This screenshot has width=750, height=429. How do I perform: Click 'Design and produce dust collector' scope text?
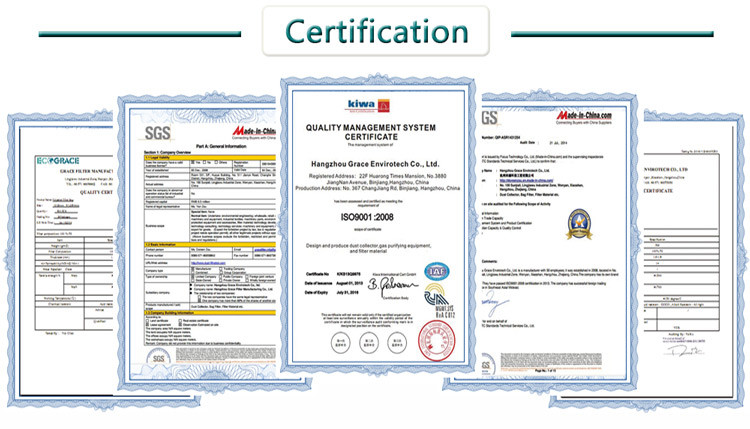pyautogui.click(x=368, y=248)
